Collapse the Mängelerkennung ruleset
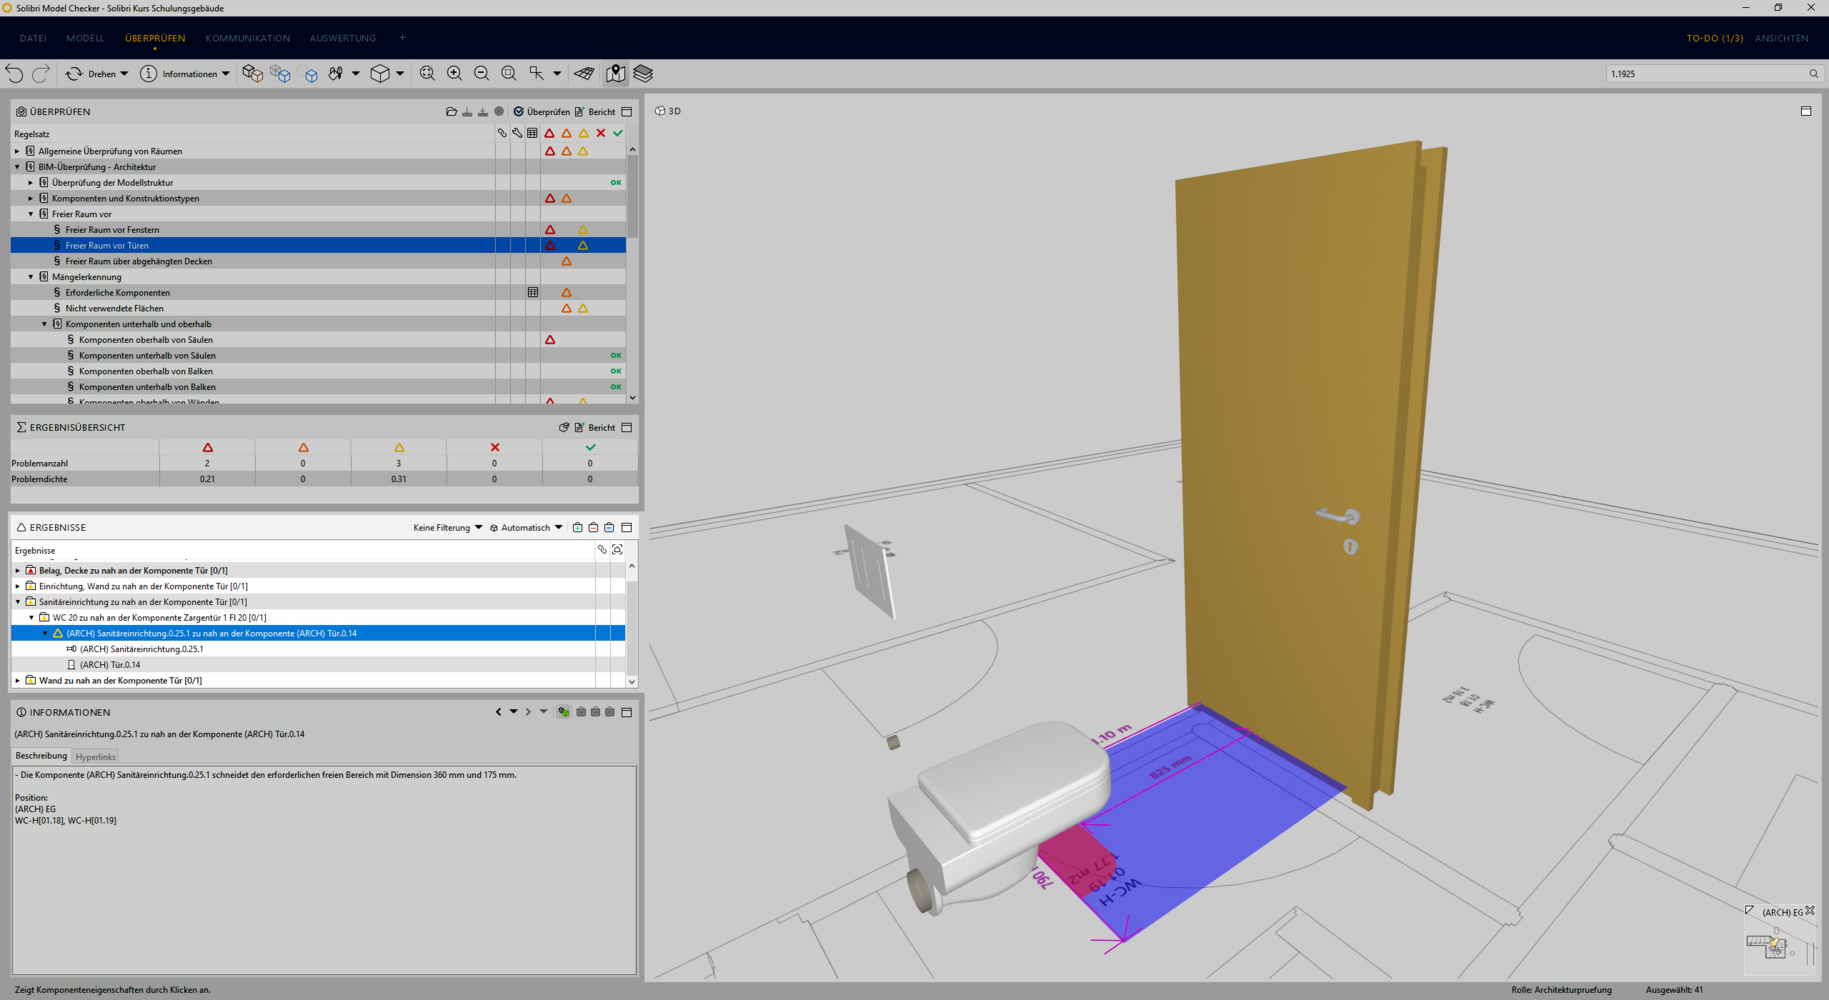This screenshot has width=1829, height=1000. [31, 277]
